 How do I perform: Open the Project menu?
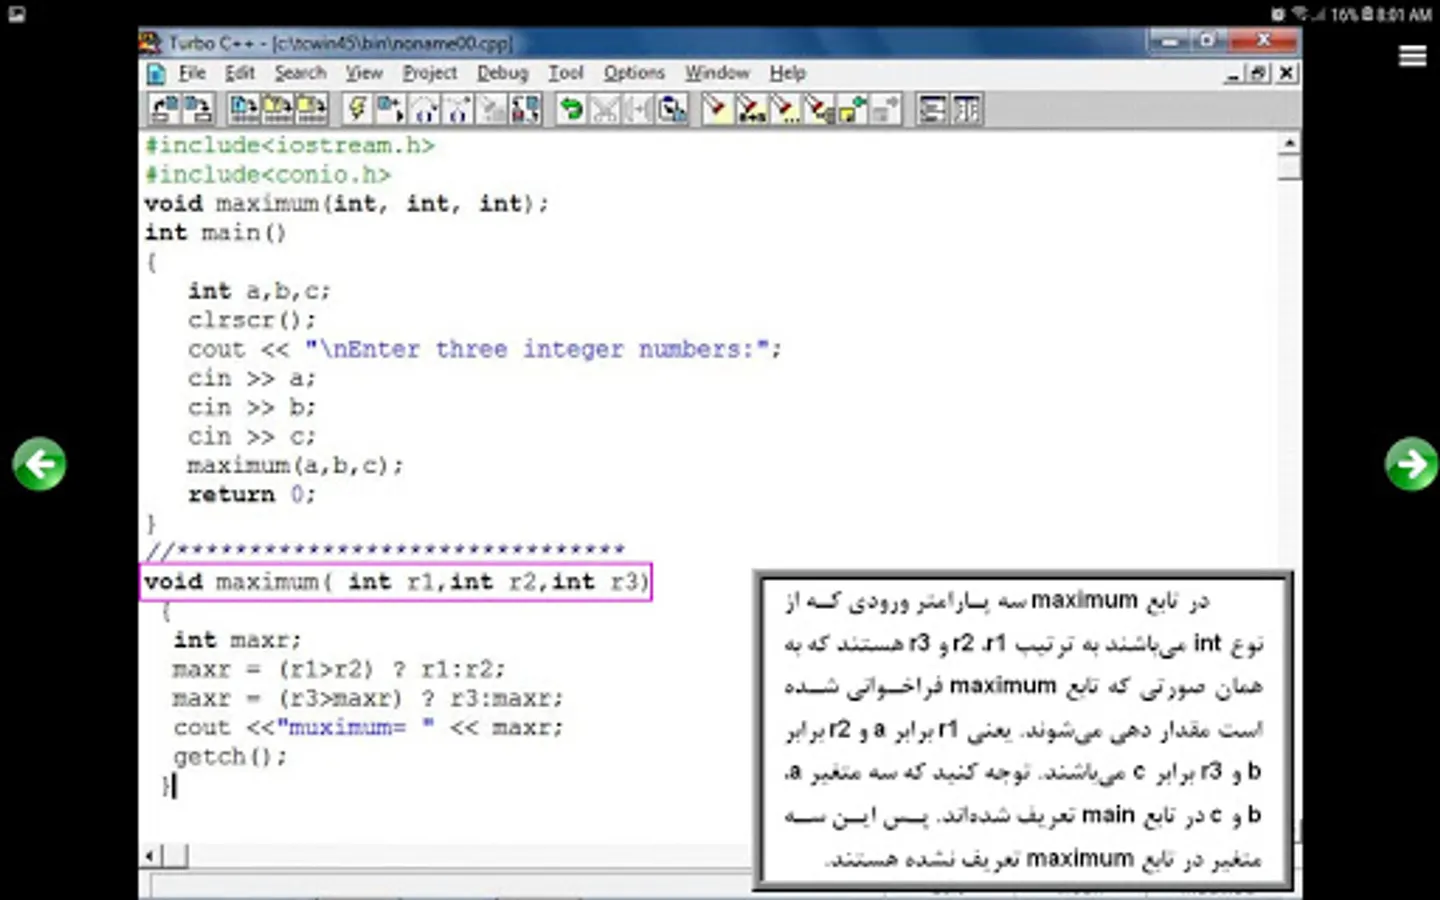pyautogui.click(x=430, y=73)
